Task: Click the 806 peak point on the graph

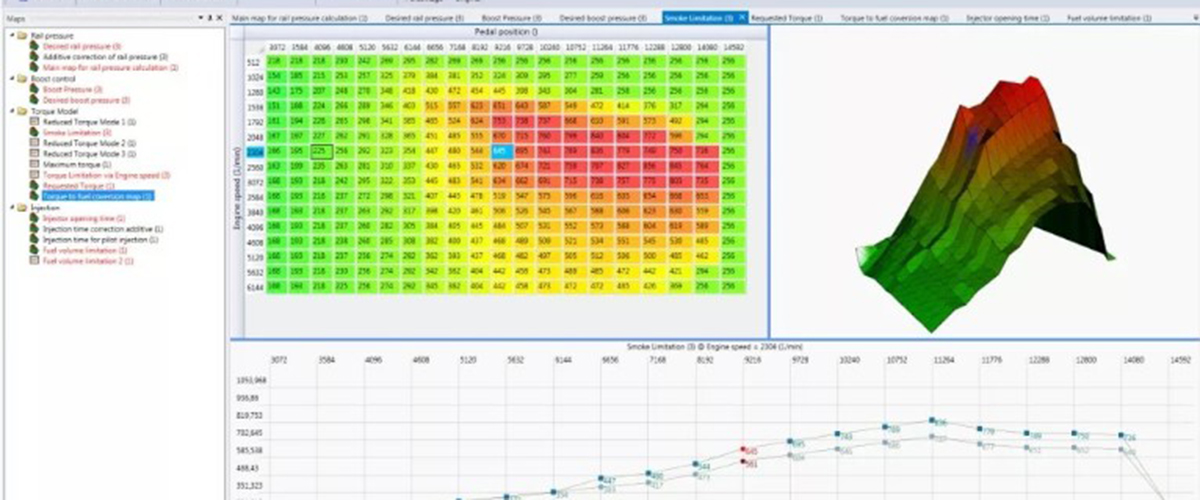Action: [931, 421]
